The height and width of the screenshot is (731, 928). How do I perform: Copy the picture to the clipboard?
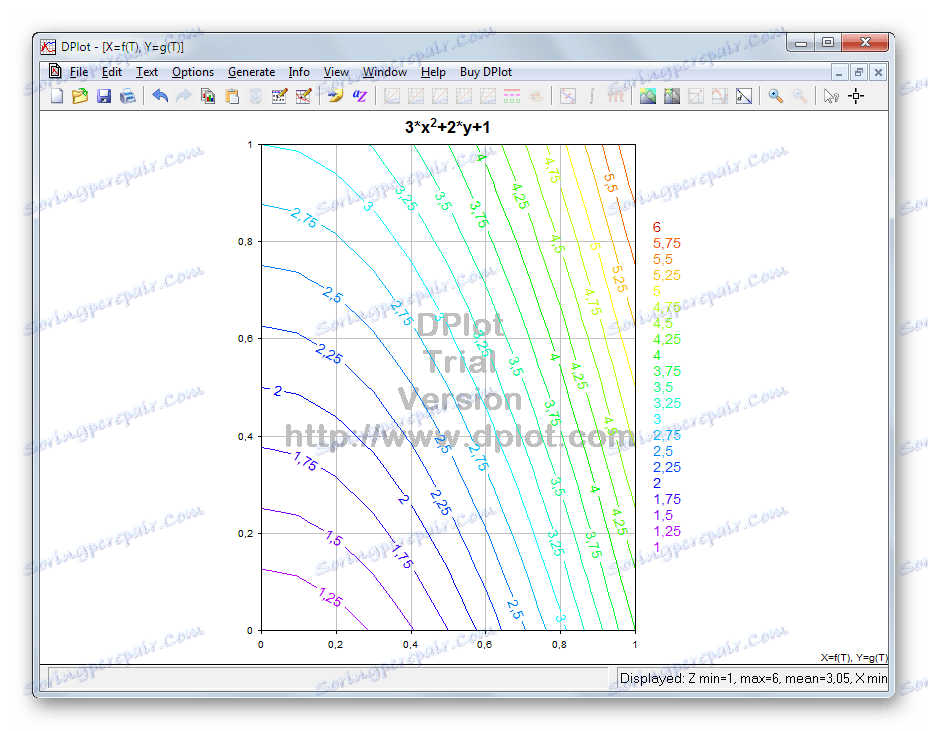tap(208, 96)
